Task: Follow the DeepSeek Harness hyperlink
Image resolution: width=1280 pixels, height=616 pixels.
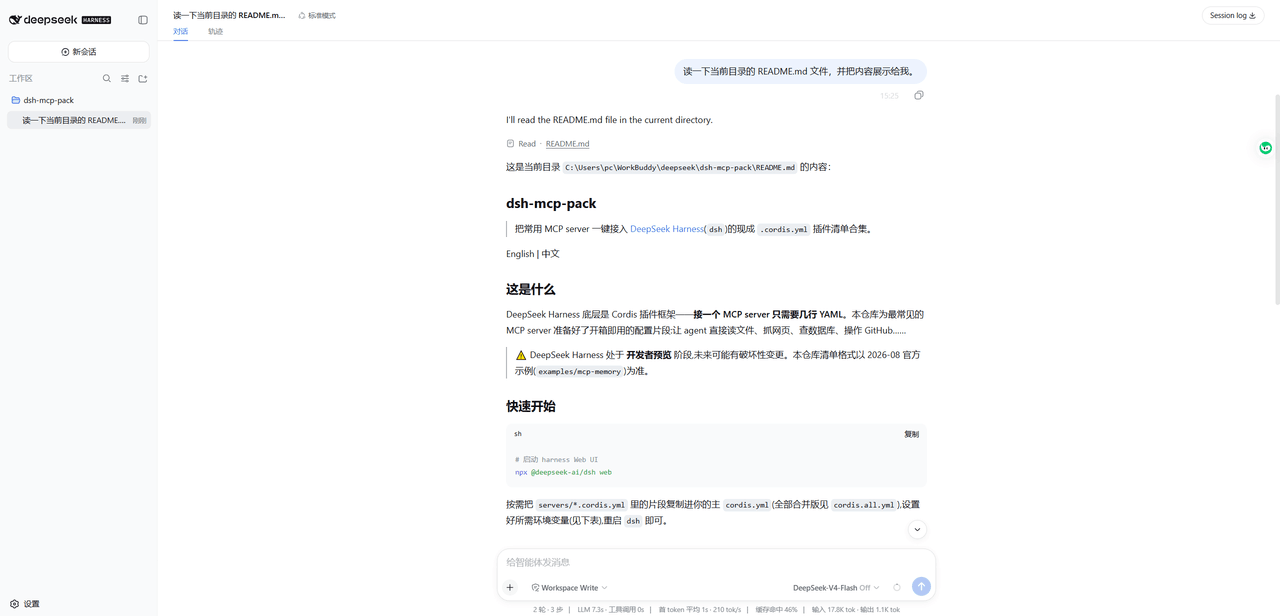Action: tap(667, 229)
